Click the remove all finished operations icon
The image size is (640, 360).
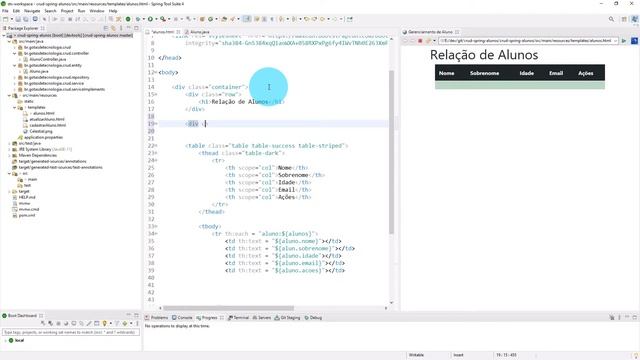point(612,317)
